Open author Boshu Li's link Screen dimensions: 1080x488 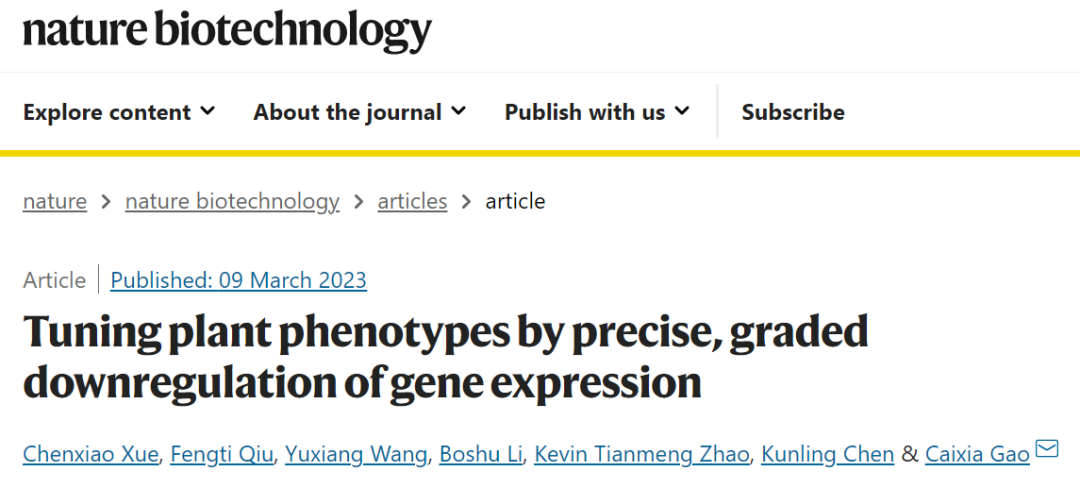481,455
